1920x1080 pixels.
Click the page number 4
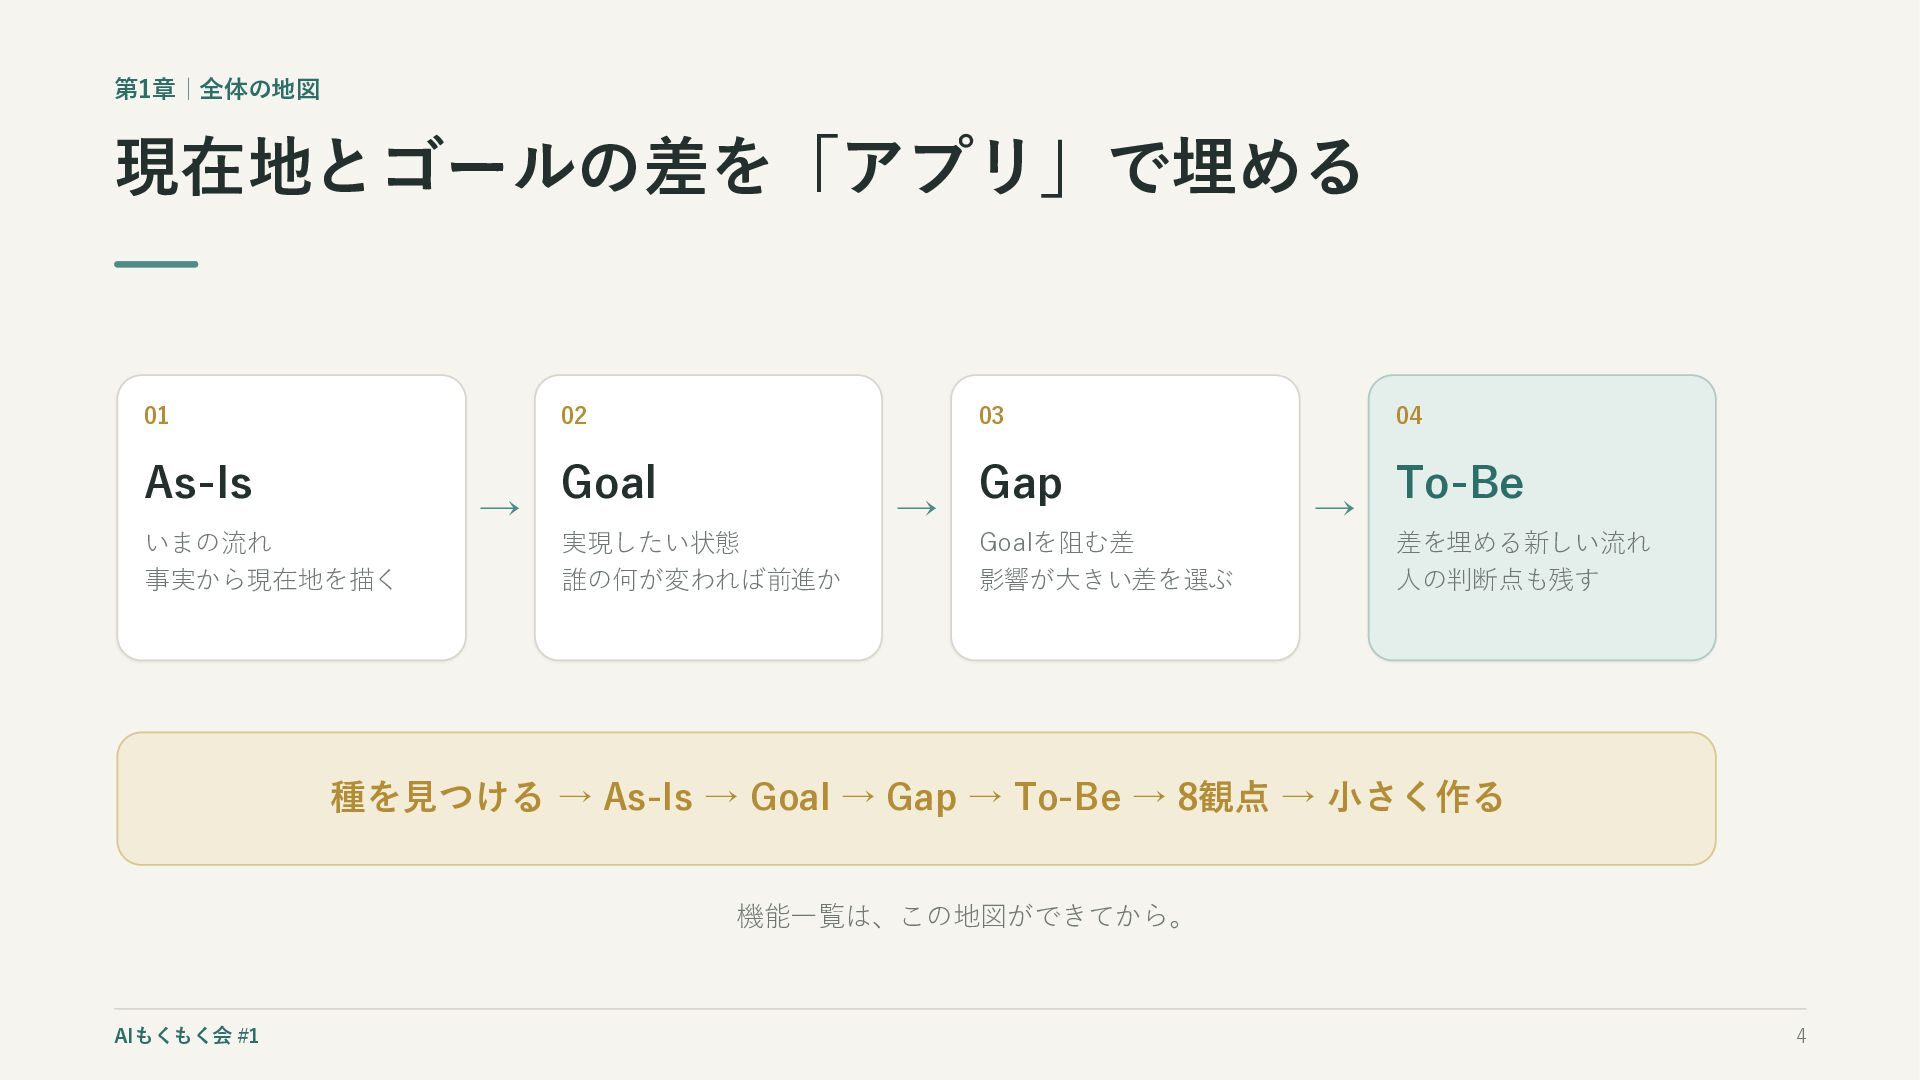[x=1801, y=1036]
